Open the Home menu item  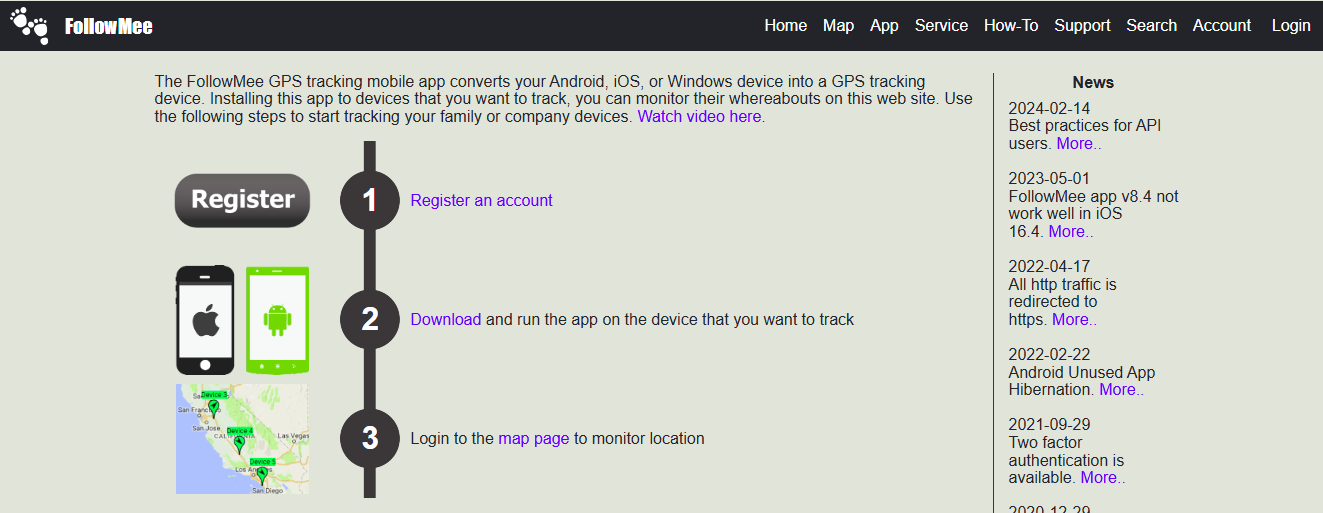785,26
